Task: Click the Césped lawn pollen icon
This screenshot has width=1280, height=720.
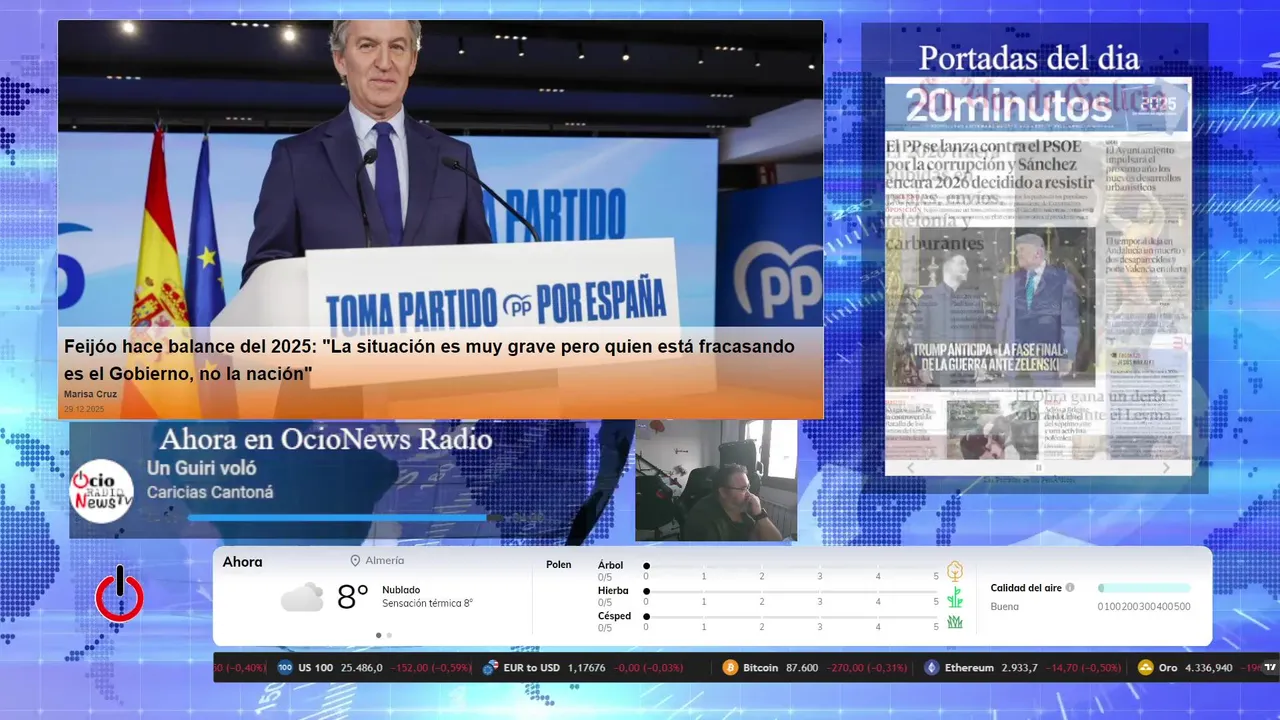Action: [955, 622]
